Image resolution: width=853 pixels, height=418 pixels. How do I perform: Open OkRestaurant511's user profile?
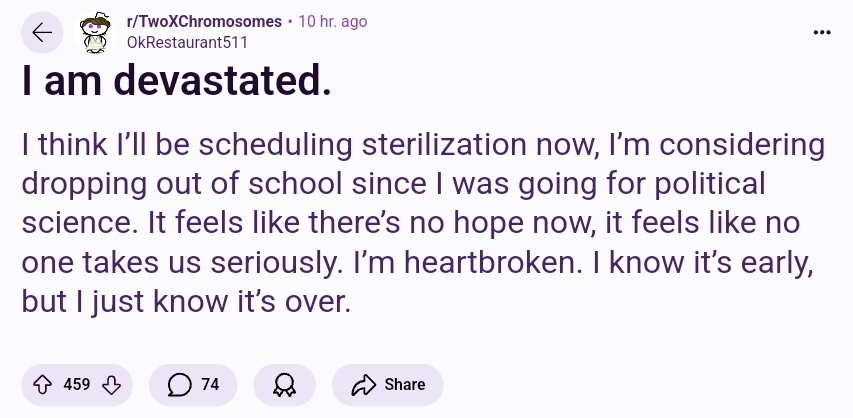click(x=187, y=42)
